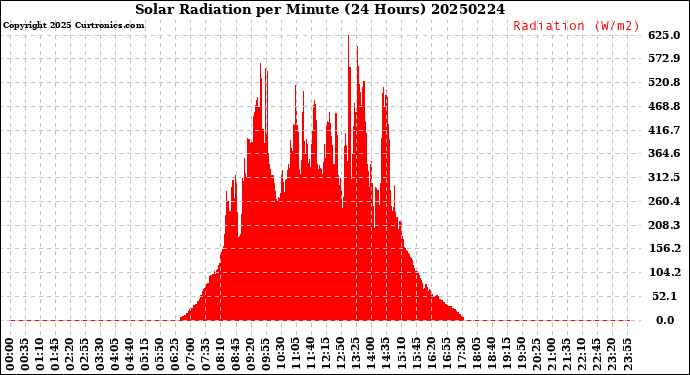
Task: Select the 312.5 y-axis value
Action: (664, 177)
